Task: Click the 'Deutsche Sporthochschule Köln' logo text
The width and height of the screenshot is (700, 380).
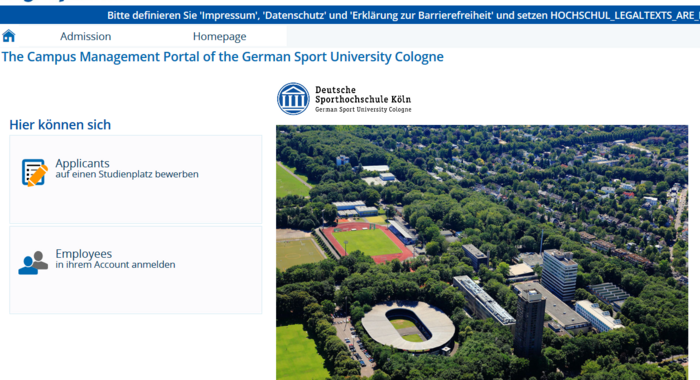Action: [362, 95]
